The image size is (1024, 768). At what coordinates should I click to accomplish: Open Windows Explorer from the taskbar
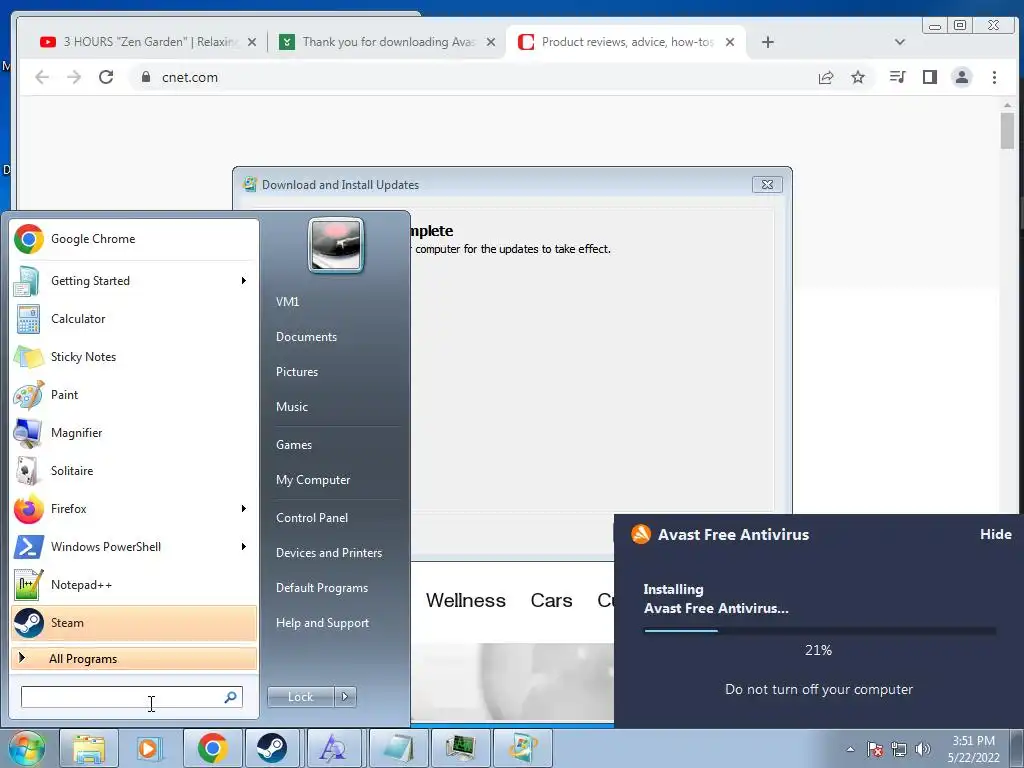pos(89,748)
